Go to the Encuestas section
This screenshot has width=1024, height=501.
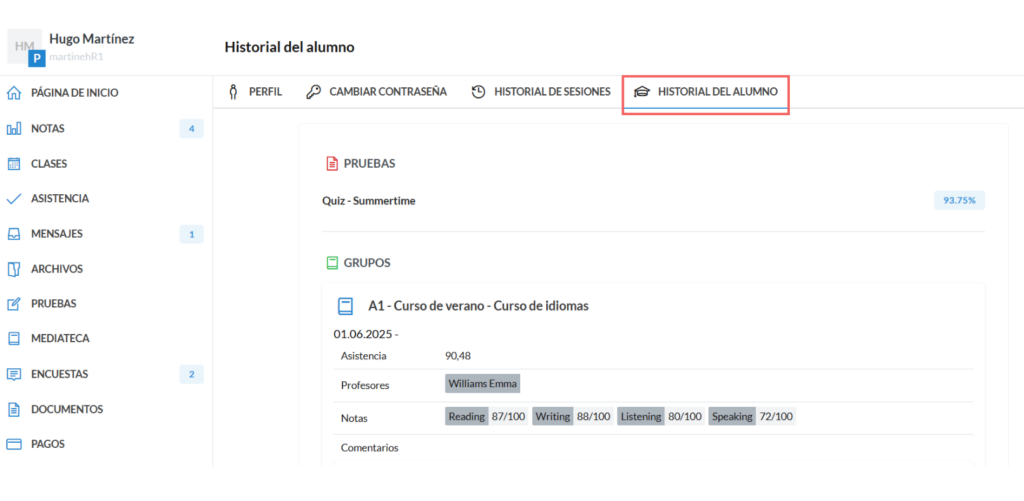59,374
